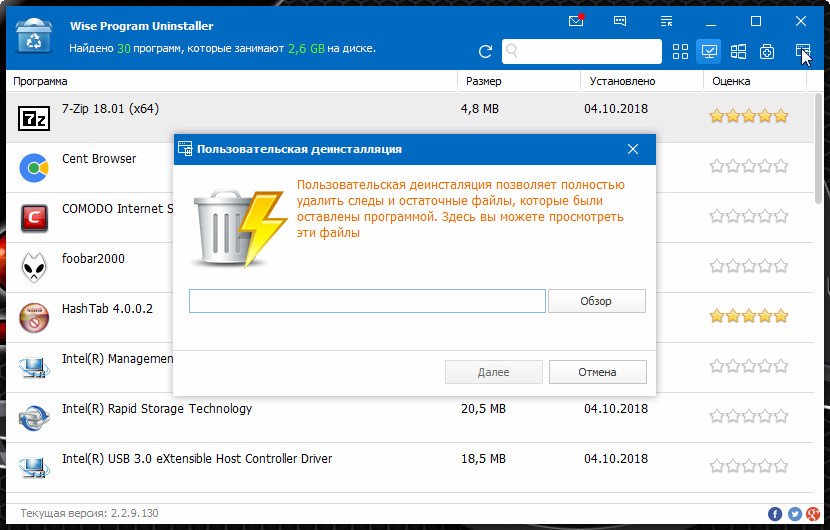Close the custom uninstall dialog
This screenshot has height=530, width=830.
click(x=633, y=149)
